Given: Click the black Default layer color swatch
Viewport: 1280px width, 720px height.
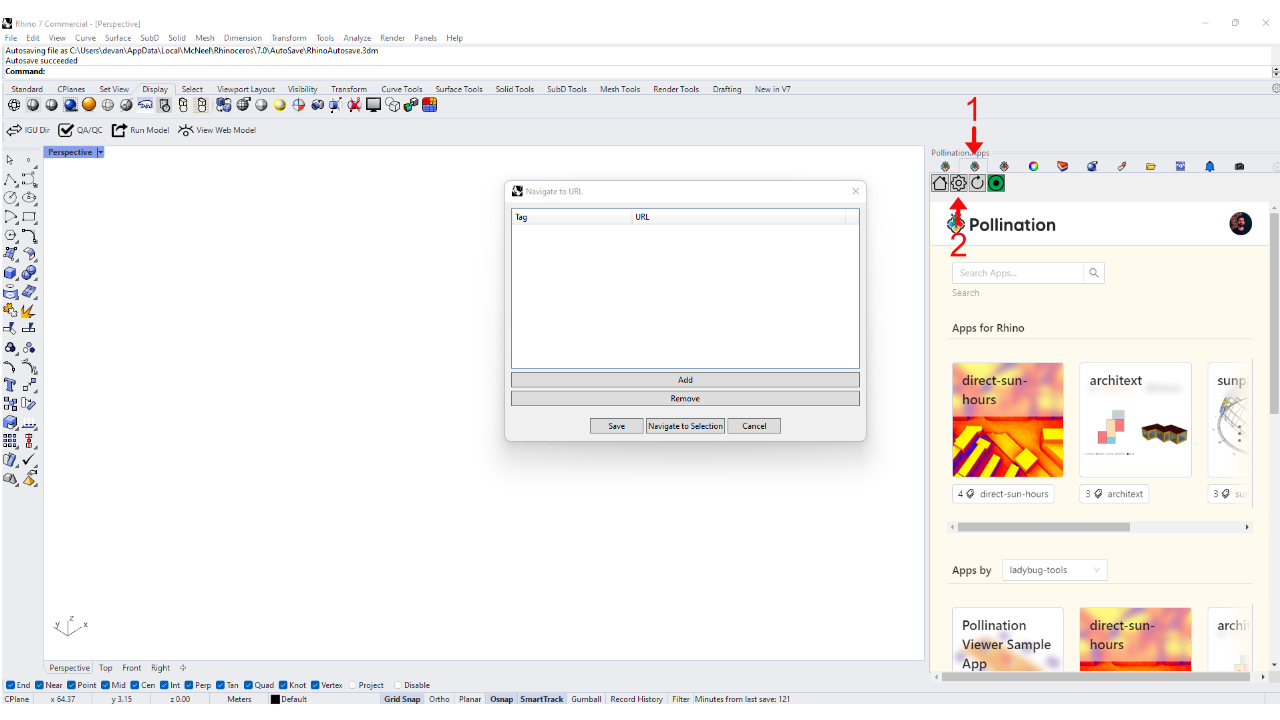Looking at the screenshot, I should 275,699.
